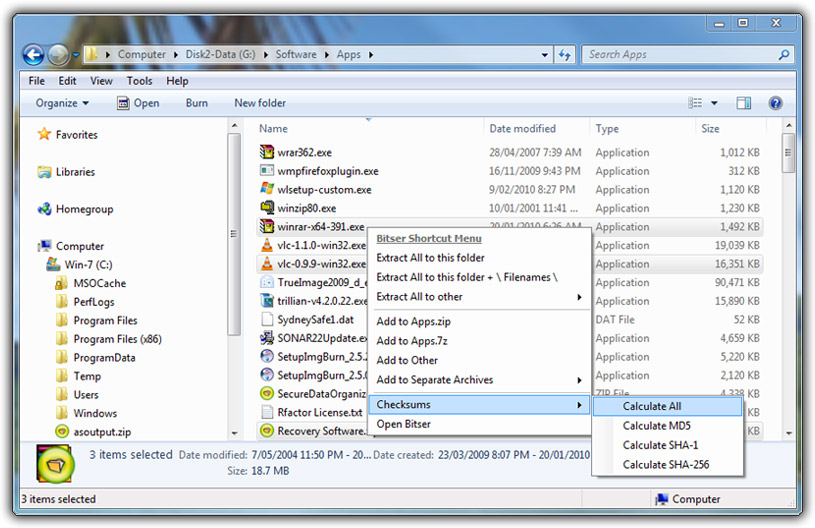Click the SONAR22Update file icon

pos(267,338)
